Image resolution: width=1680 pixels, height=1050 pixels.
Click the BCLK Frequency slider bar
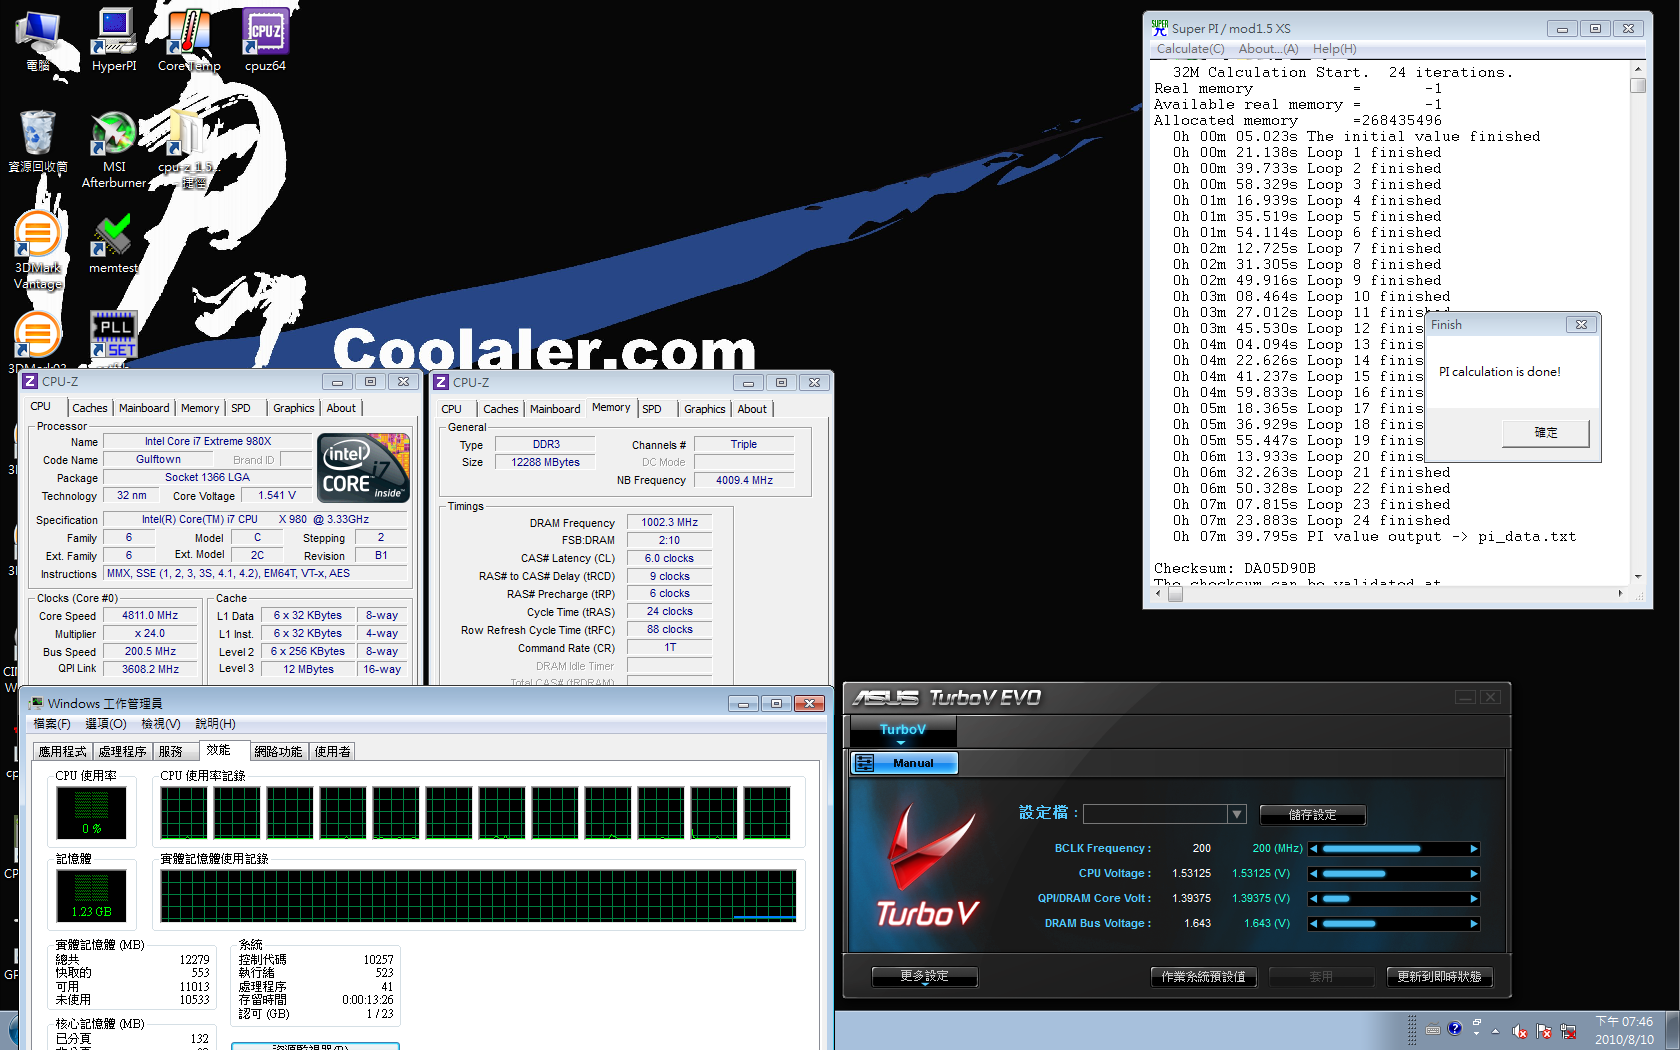pyautogui.click(x=1394, y=849)
